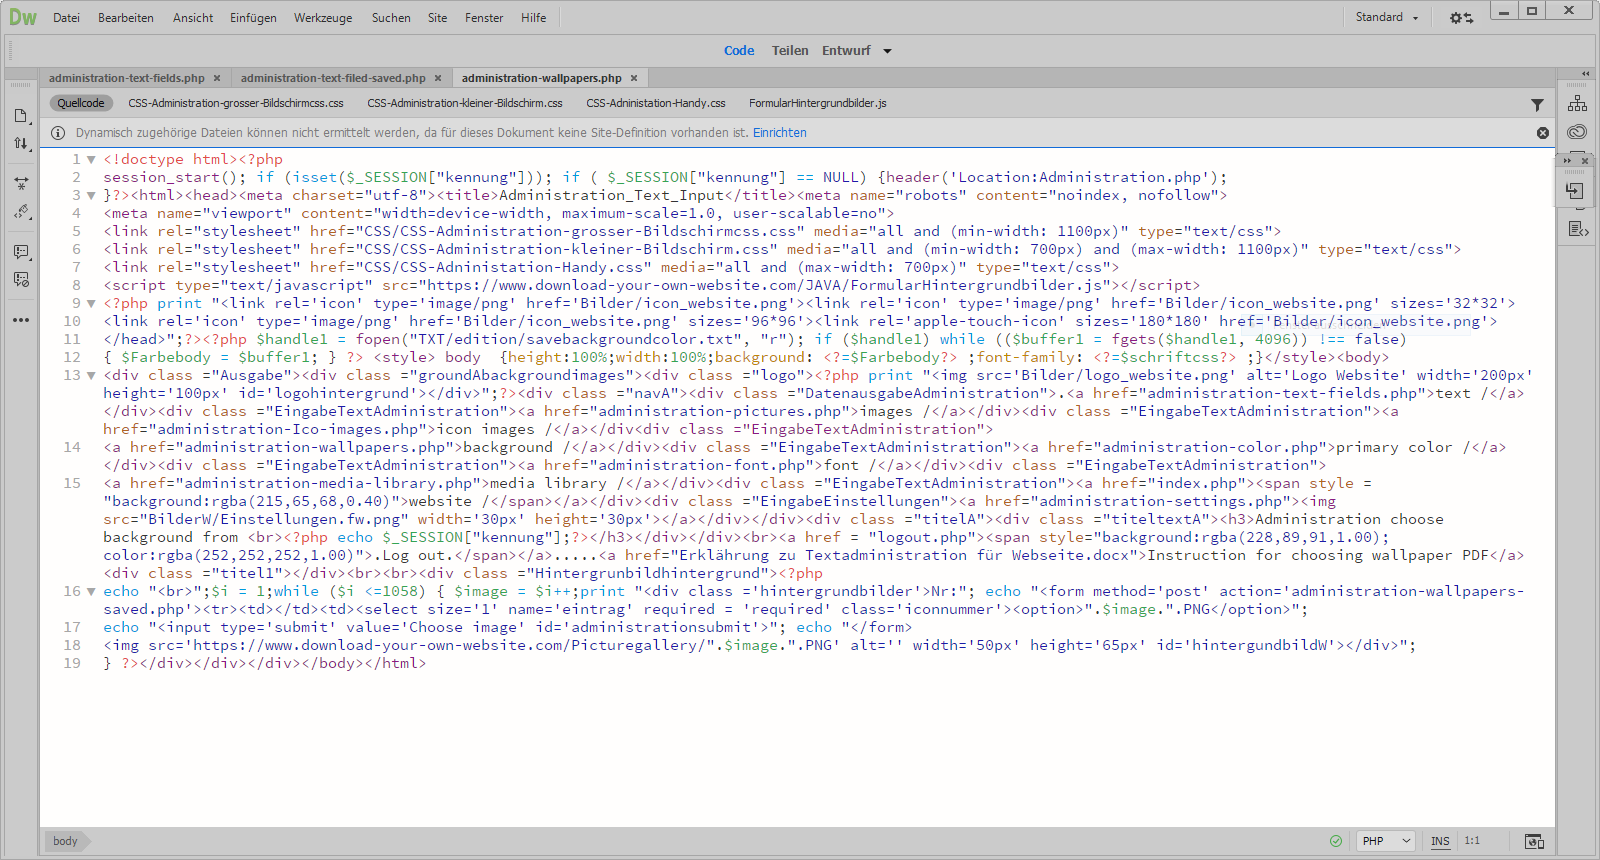Open the Hilfe menu
The width and height of the screenshot is (1600, 860).
click(x=533, y=18)
